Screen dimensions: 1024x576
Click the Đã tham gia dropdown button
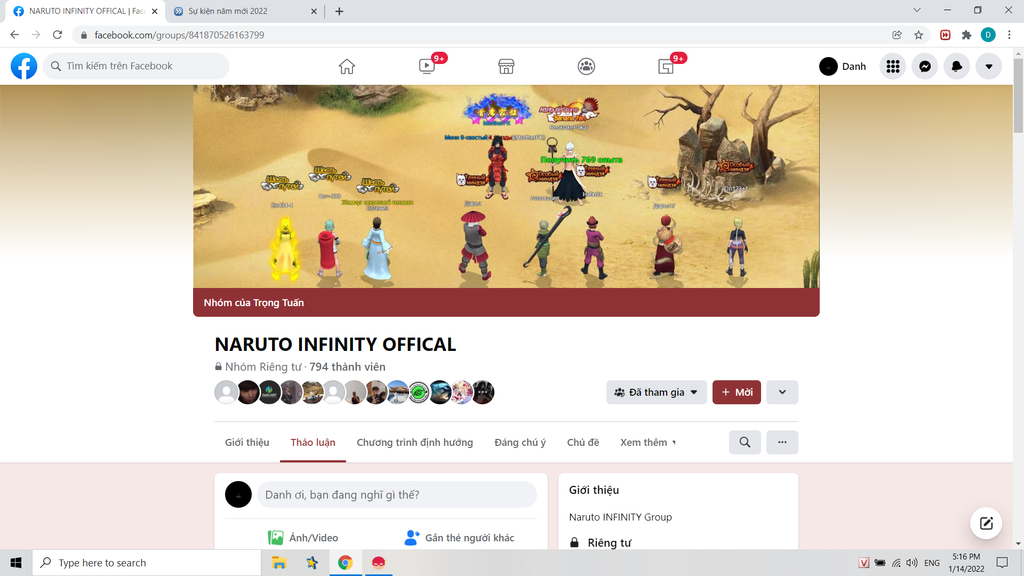coord(656,392)
